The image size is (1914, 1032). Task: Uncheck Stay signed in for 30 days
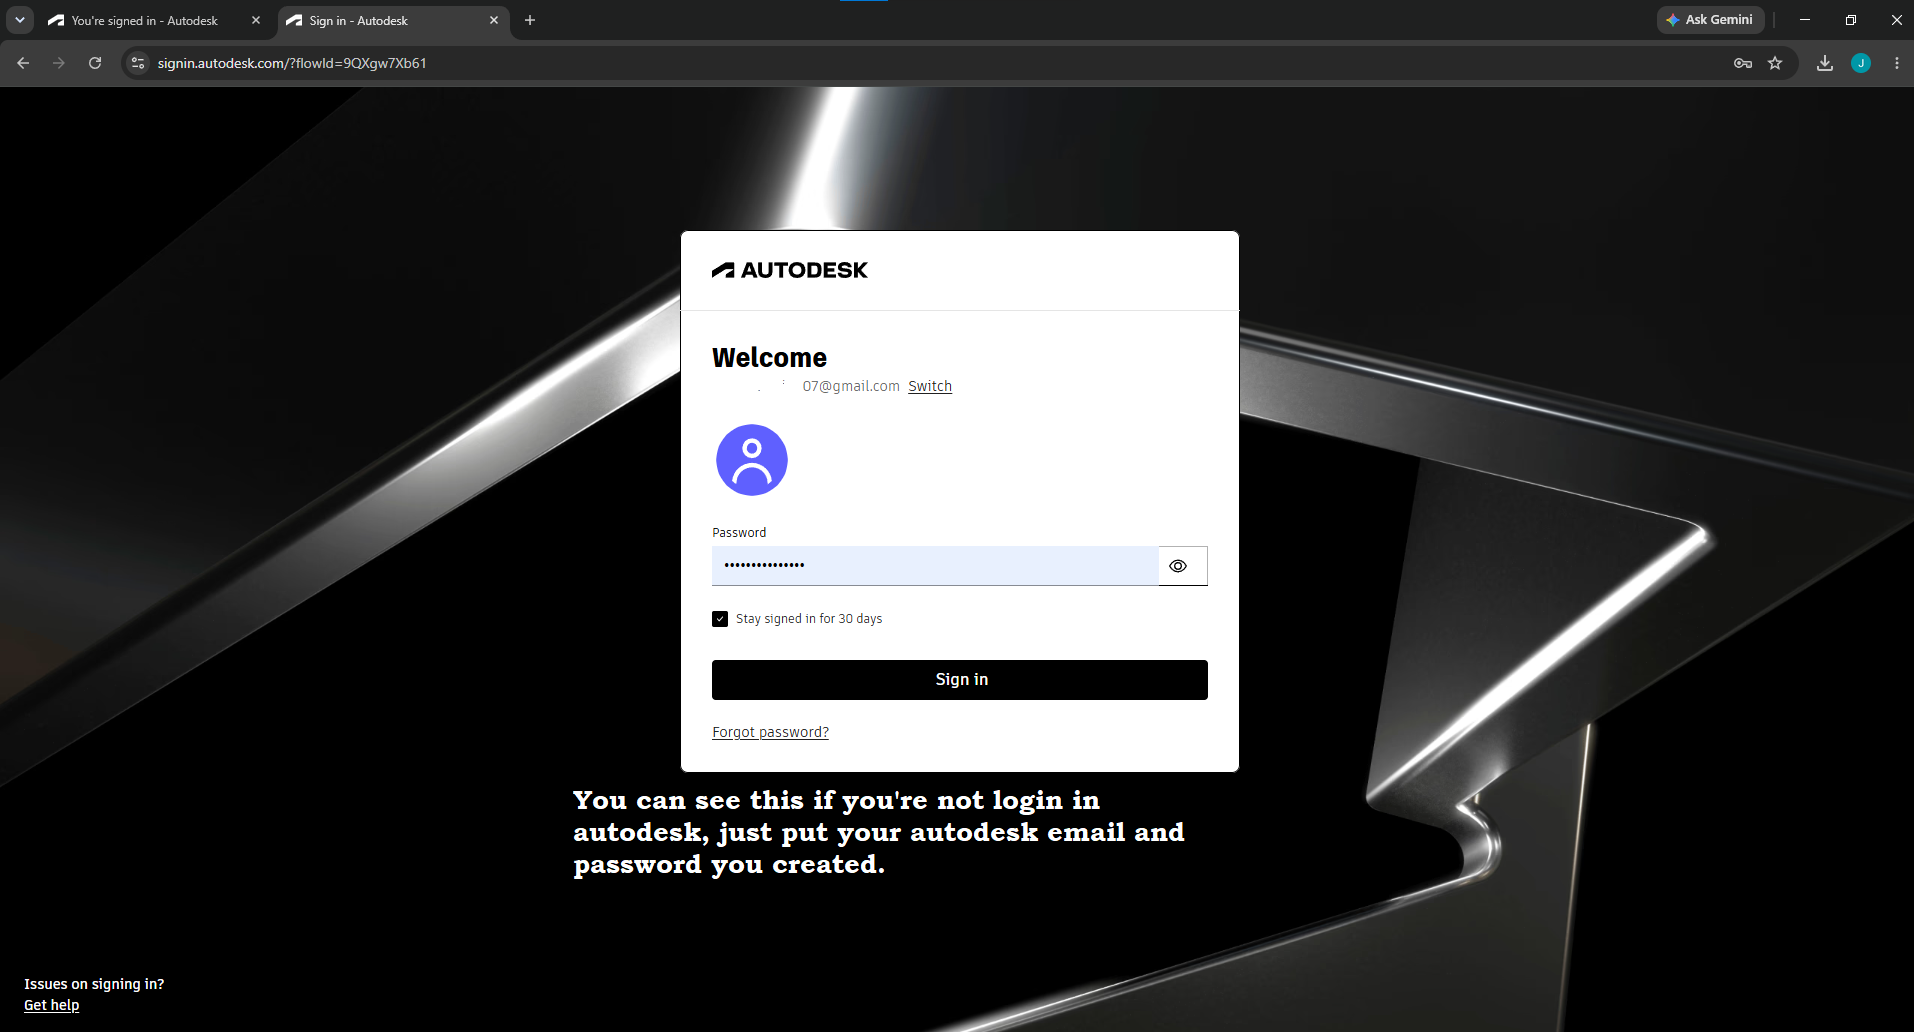pyautogui.click(x=720, y=619)
